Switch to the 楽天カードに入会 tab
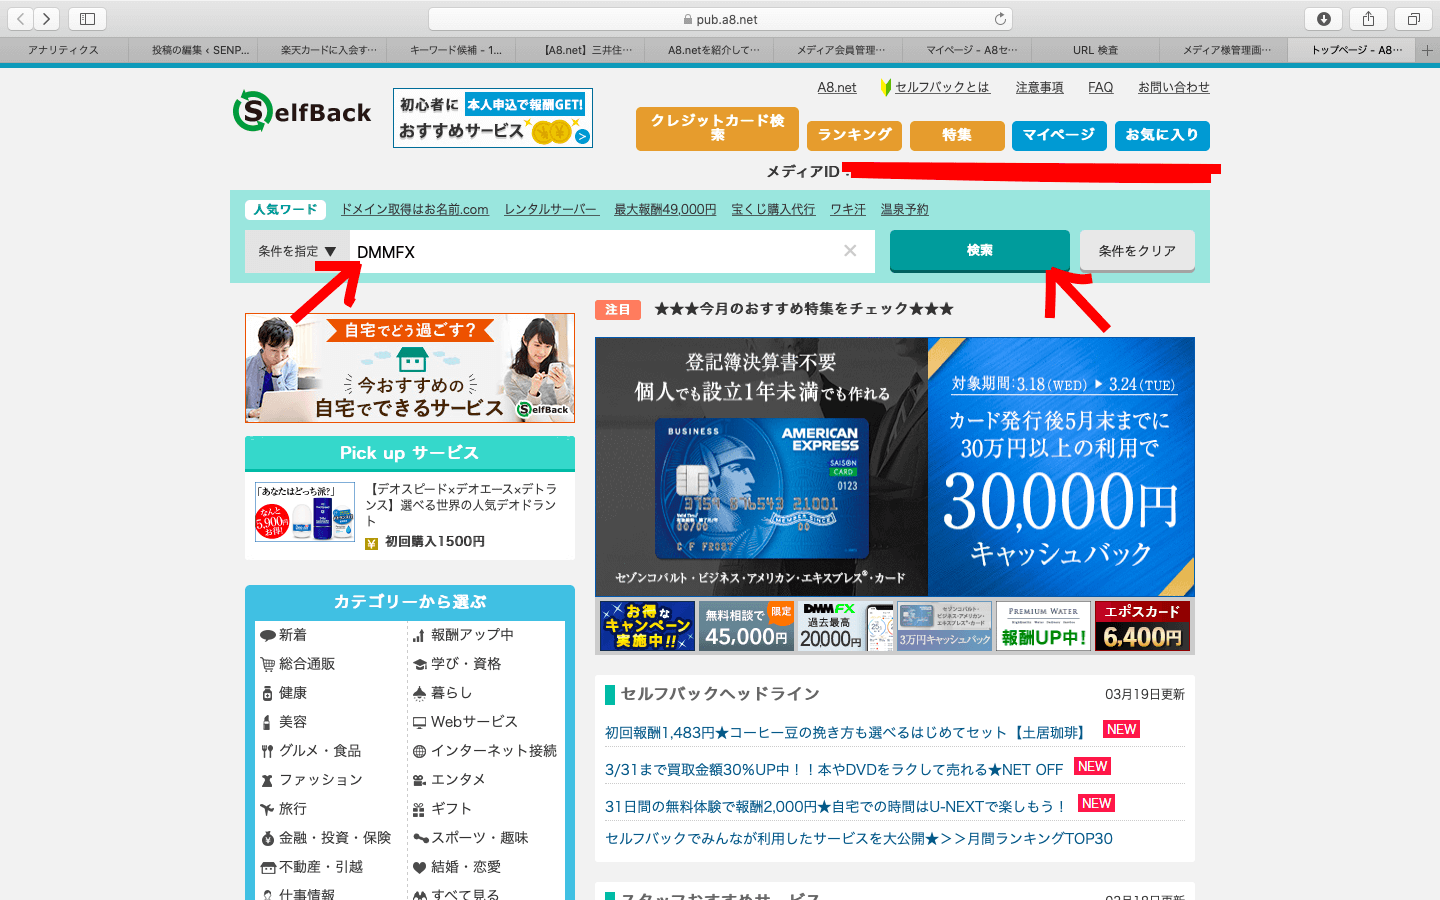This screenshot has width=1440, height=900. (x=322, y=50)
